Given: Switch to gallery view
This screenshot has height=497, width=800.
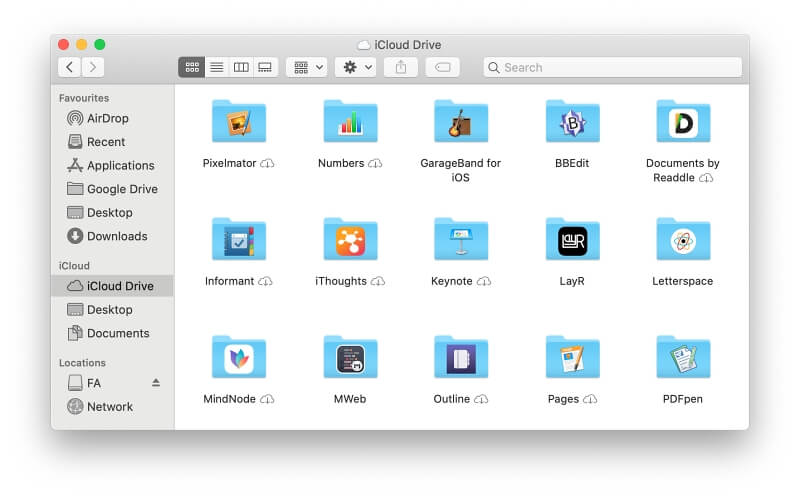Looking at the screenshot, I should (x=265, y=67).
